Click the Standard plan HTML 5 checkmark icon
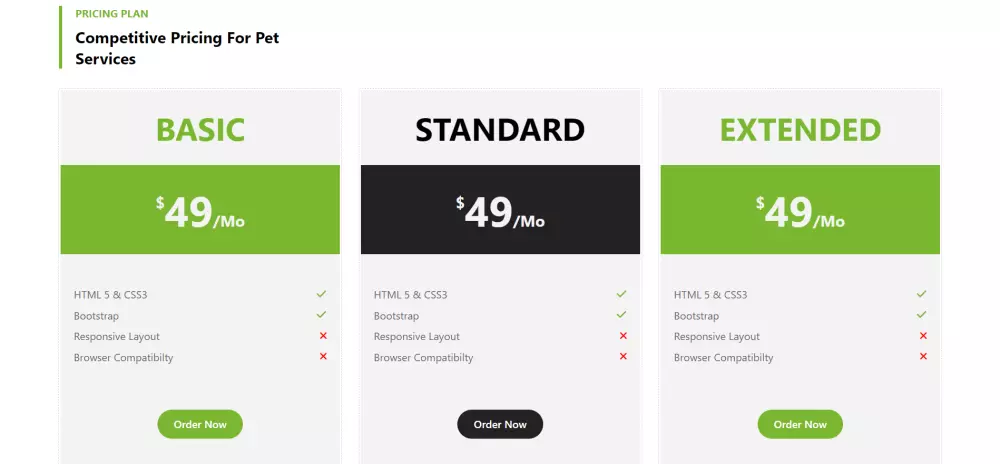This screenshot has height=464, width=1000. [x=622, y=294]
